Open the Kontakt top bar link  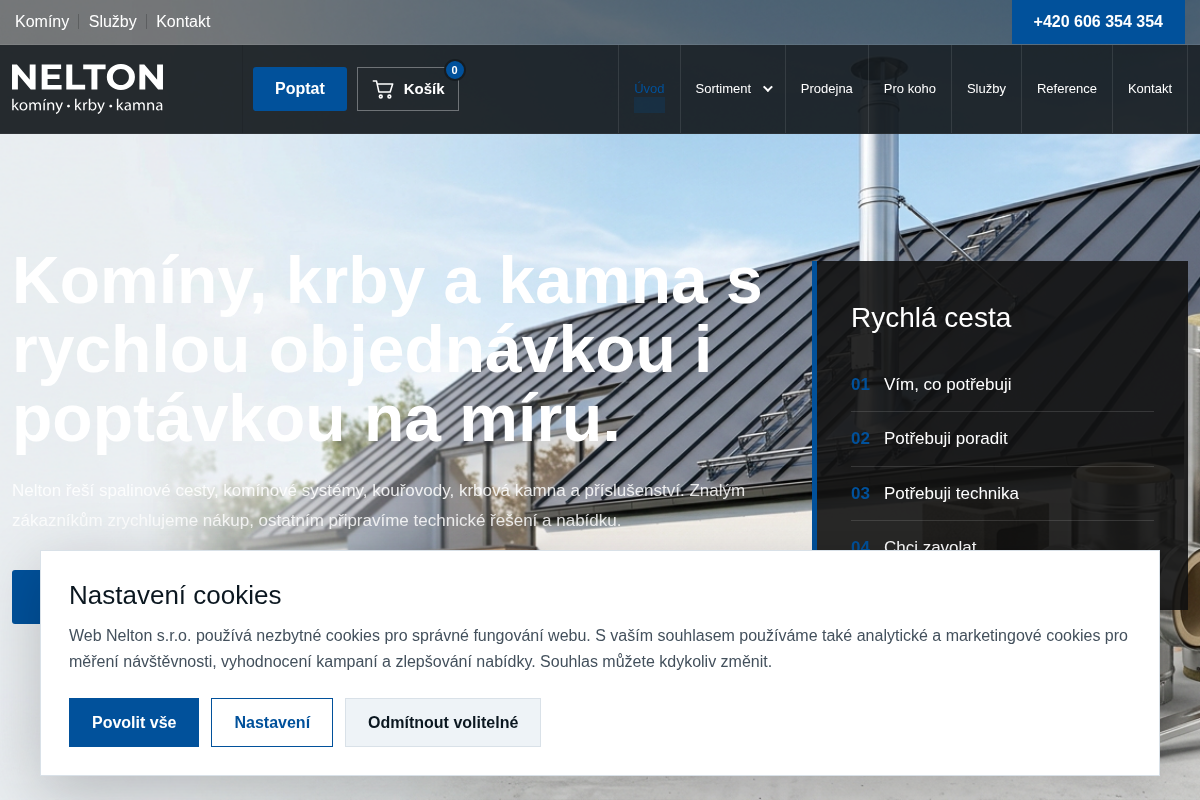[x=183, y=22]
